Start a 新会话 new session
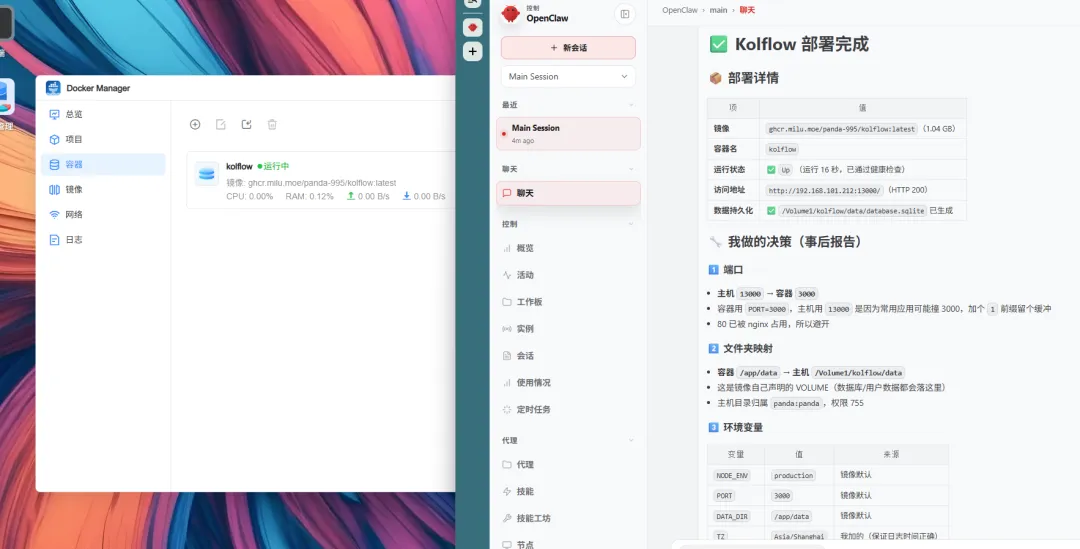 coord(568,48)
